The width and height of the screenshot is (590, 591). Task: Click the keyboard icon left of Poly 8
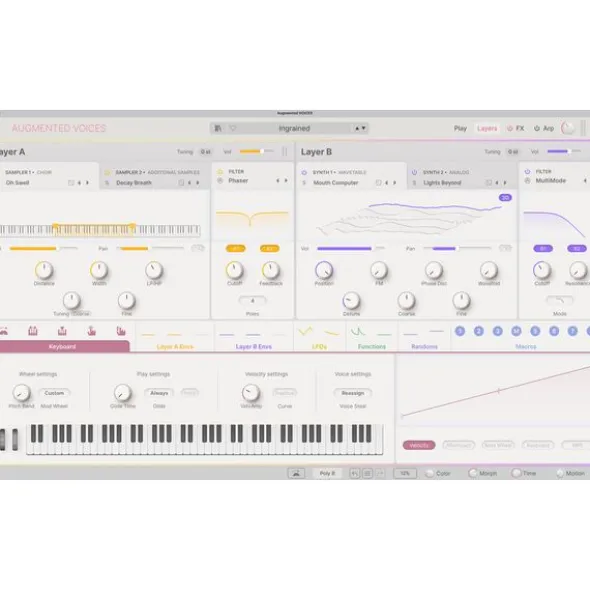296,473
